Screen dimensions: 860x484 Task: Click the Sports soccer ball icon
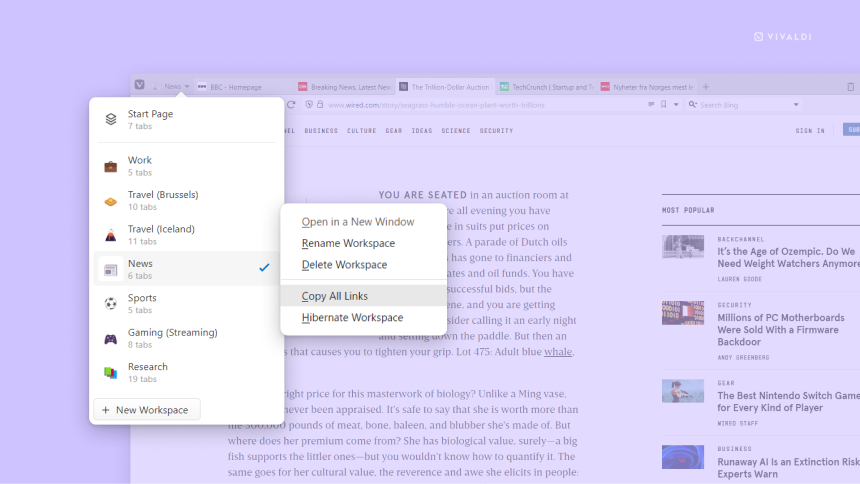pyautogui.click(x=111, y=303)
